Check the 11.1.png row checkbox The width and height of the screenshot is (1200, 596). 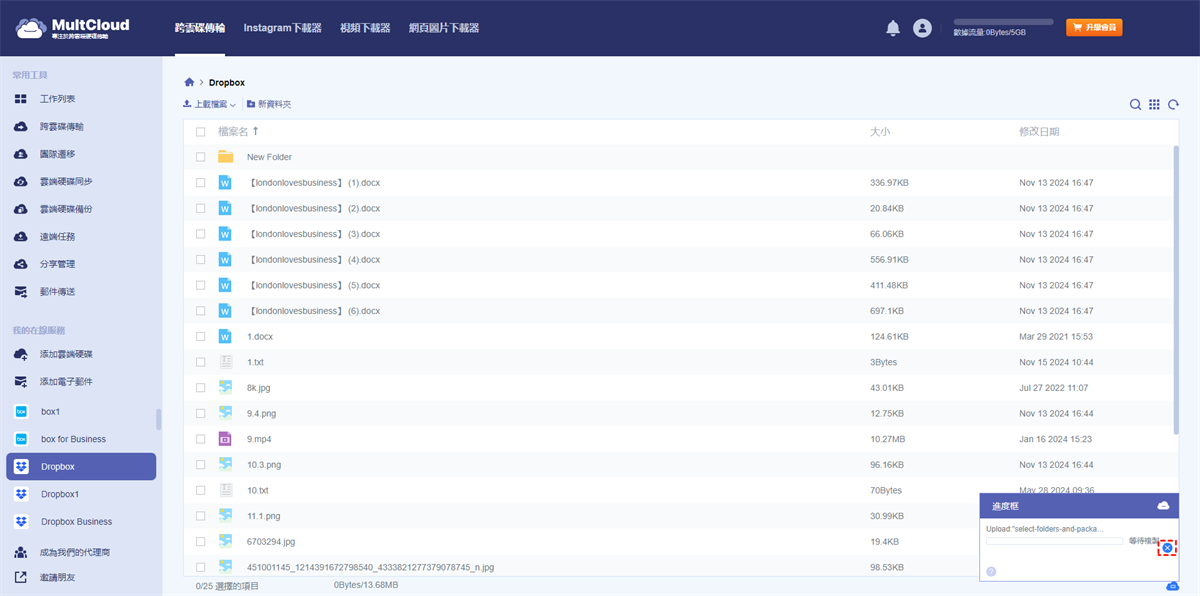click(201, 516)
